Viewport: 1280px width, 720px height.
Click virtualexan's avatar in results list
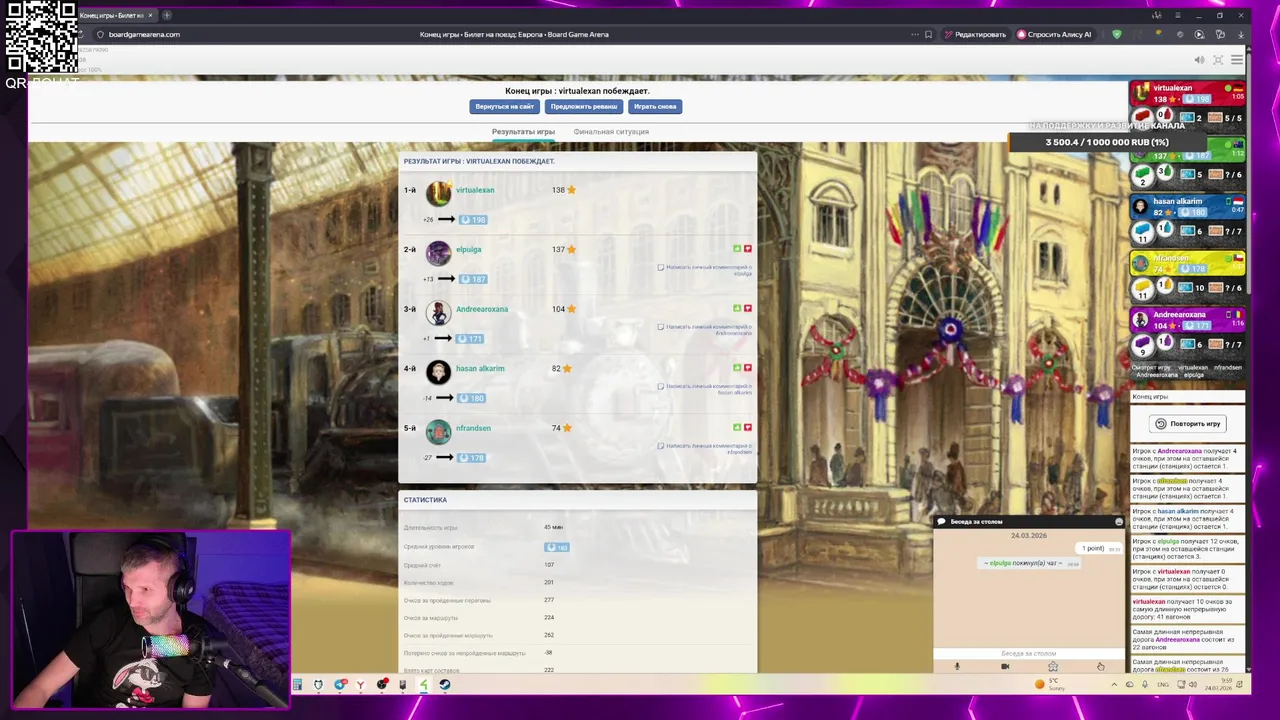438,193
